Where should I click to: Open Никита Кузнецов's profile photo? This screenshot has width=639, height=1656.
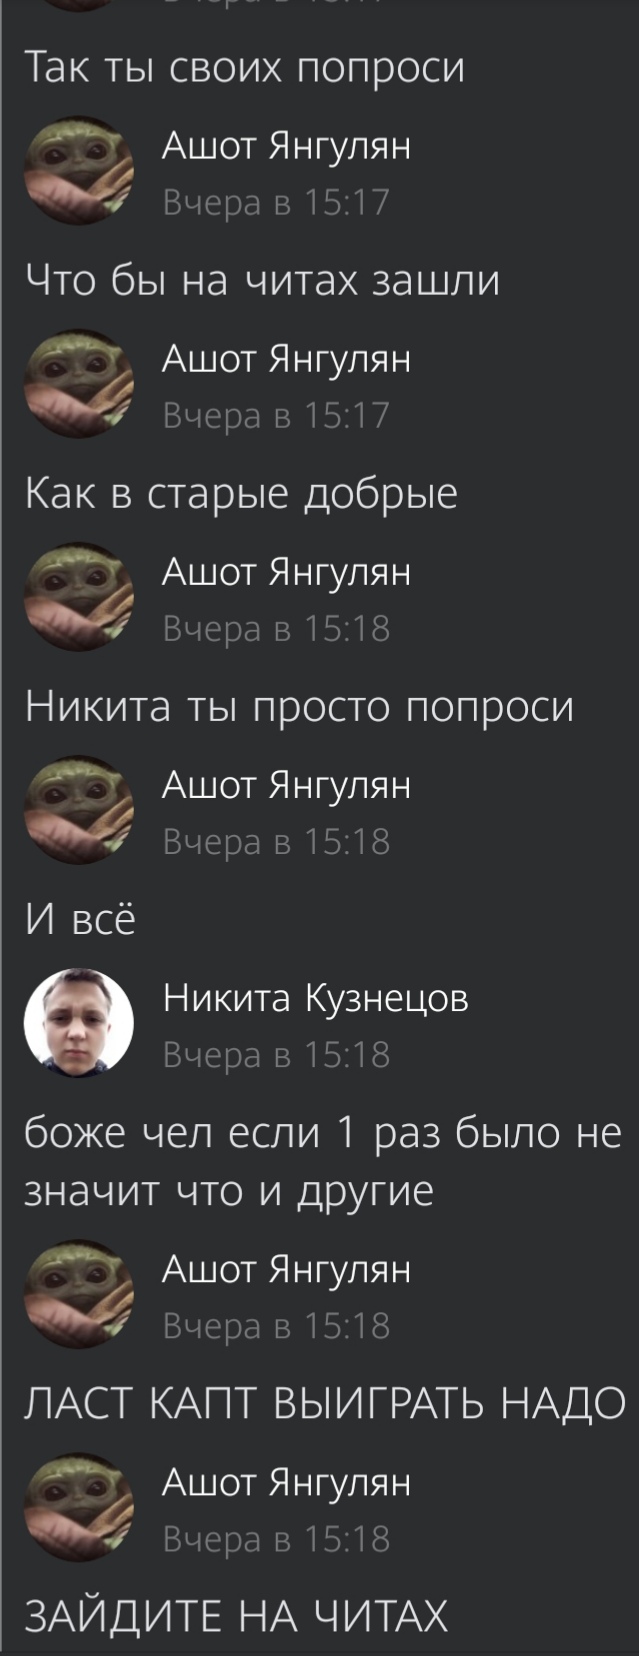coord(79,1023)
